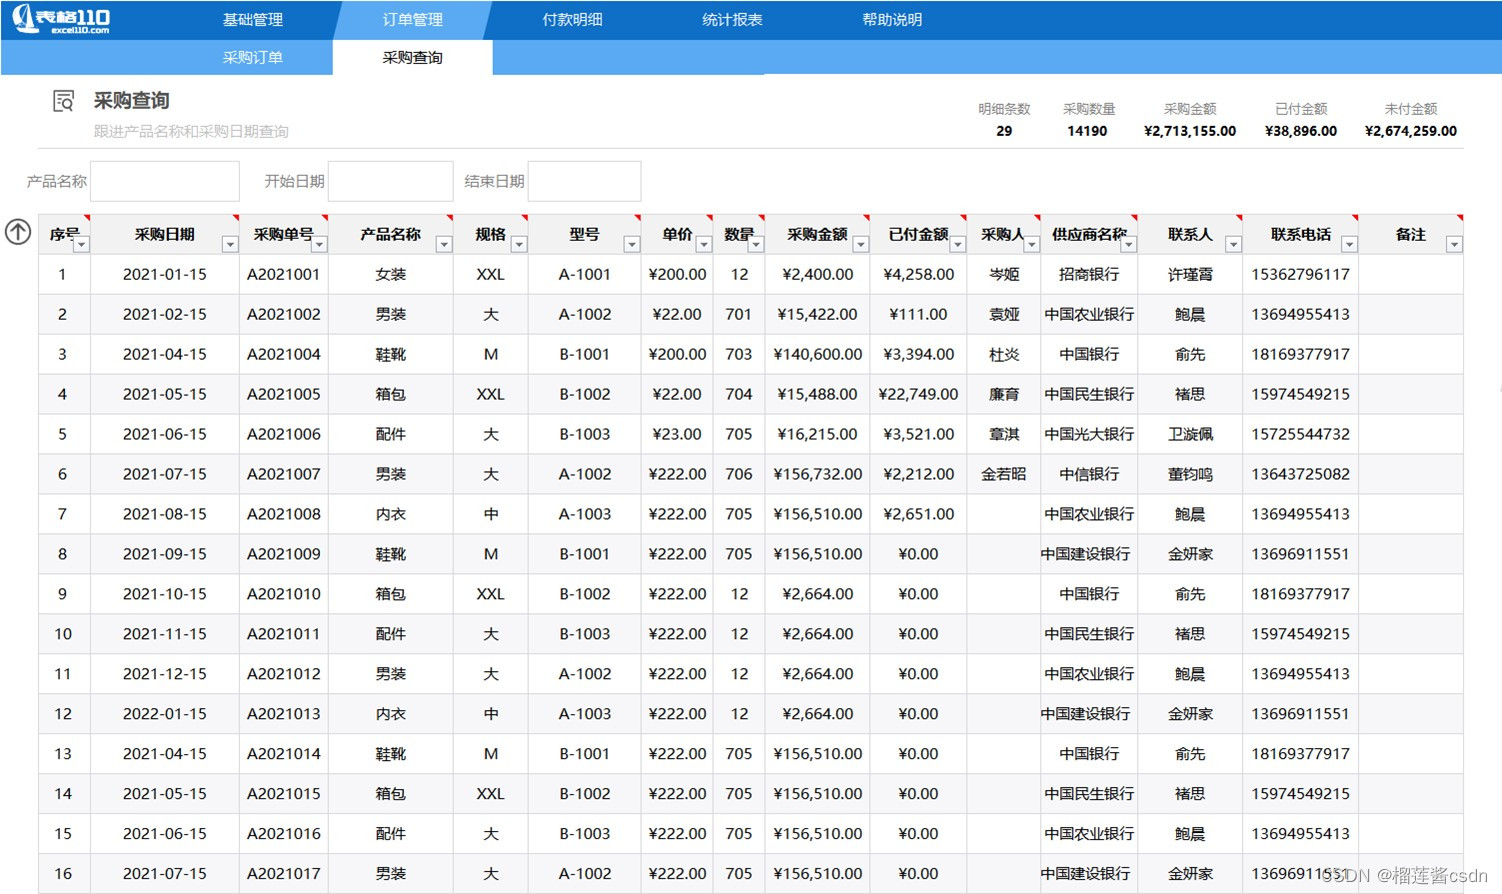Viewport: 1502px width, 894px height.
Task: Open the 订单管理 menu
Action: point(412,19)
